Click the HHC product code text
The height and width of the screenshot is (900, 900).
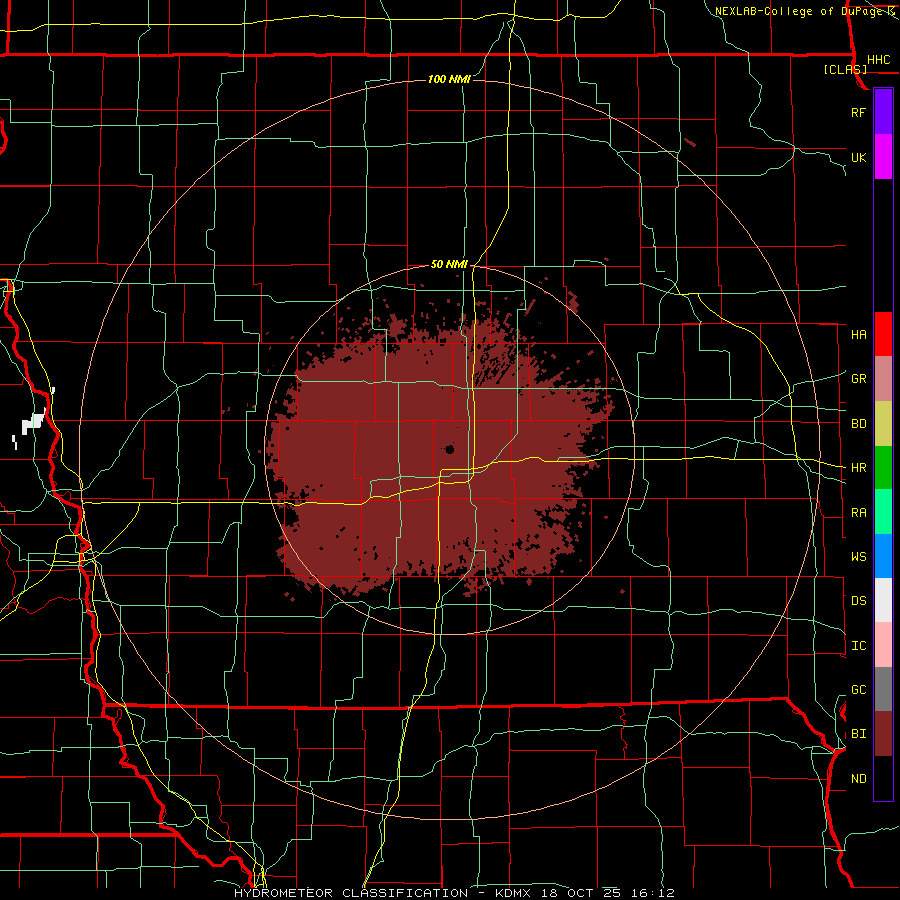pyautogui.click(x=878, y=60)
